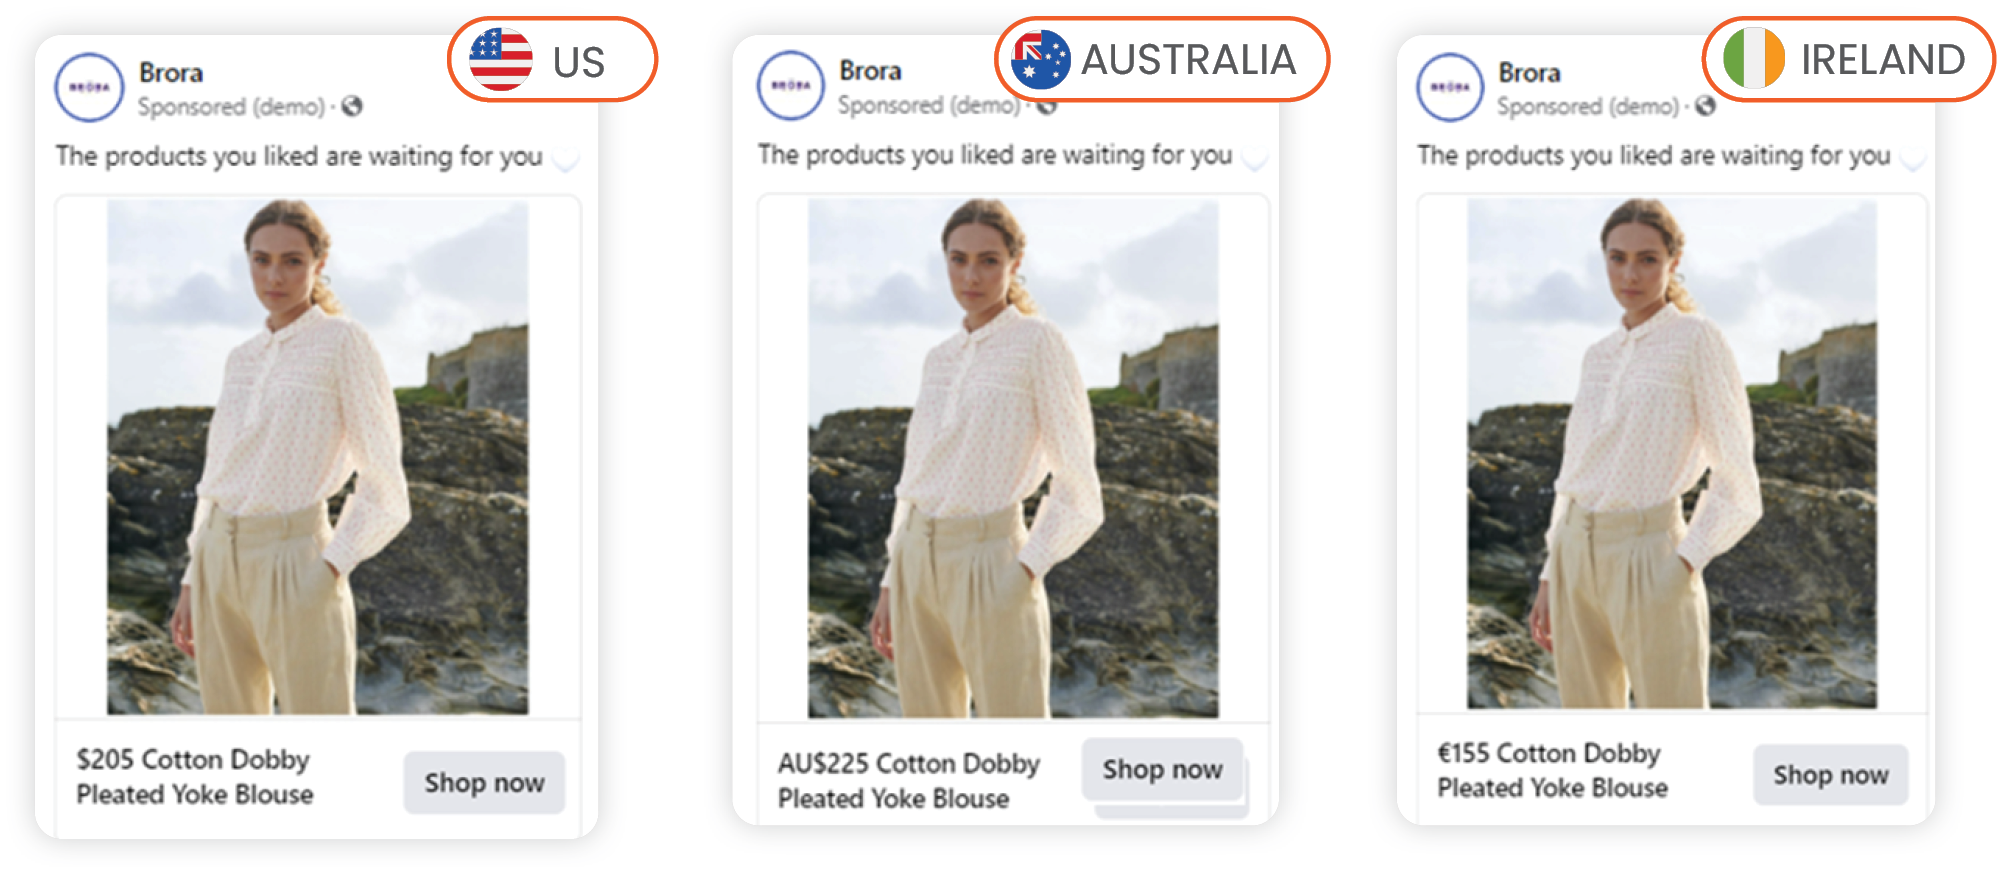Open the blouse photo in the Australia ad
Image resolution: width=1997 pixels, height=874 pixels.
tap(1013, 457)
